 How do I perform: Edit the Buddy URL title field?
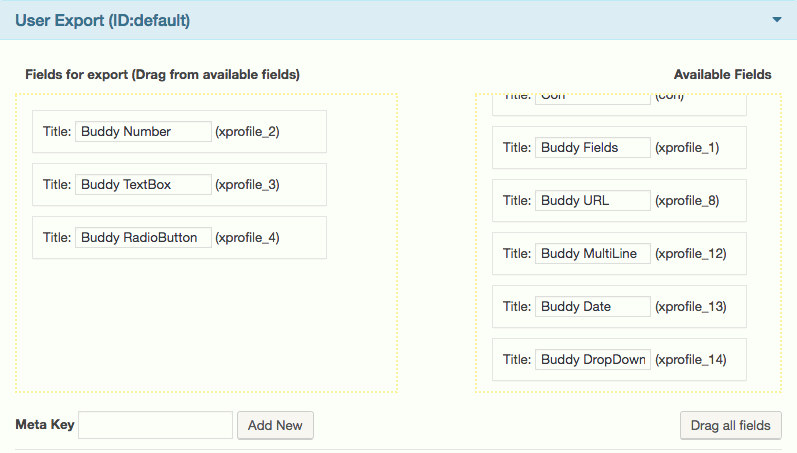(x=593, y=200)
